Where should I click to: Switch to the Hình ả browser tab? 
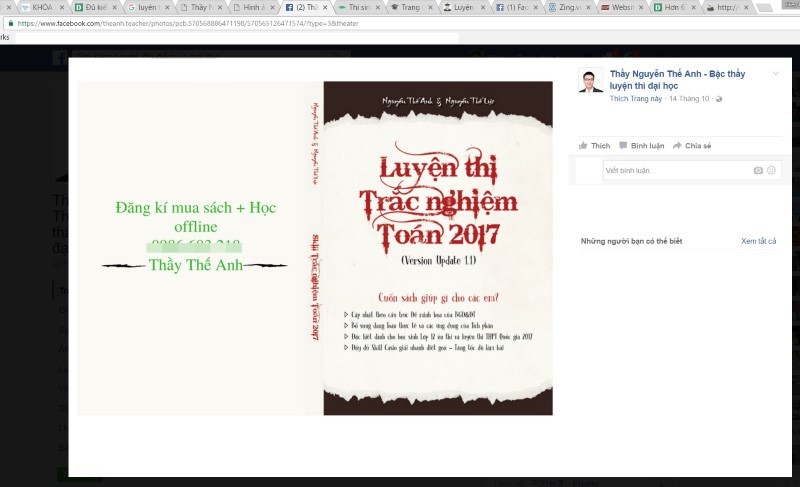[x=252, y=7]
